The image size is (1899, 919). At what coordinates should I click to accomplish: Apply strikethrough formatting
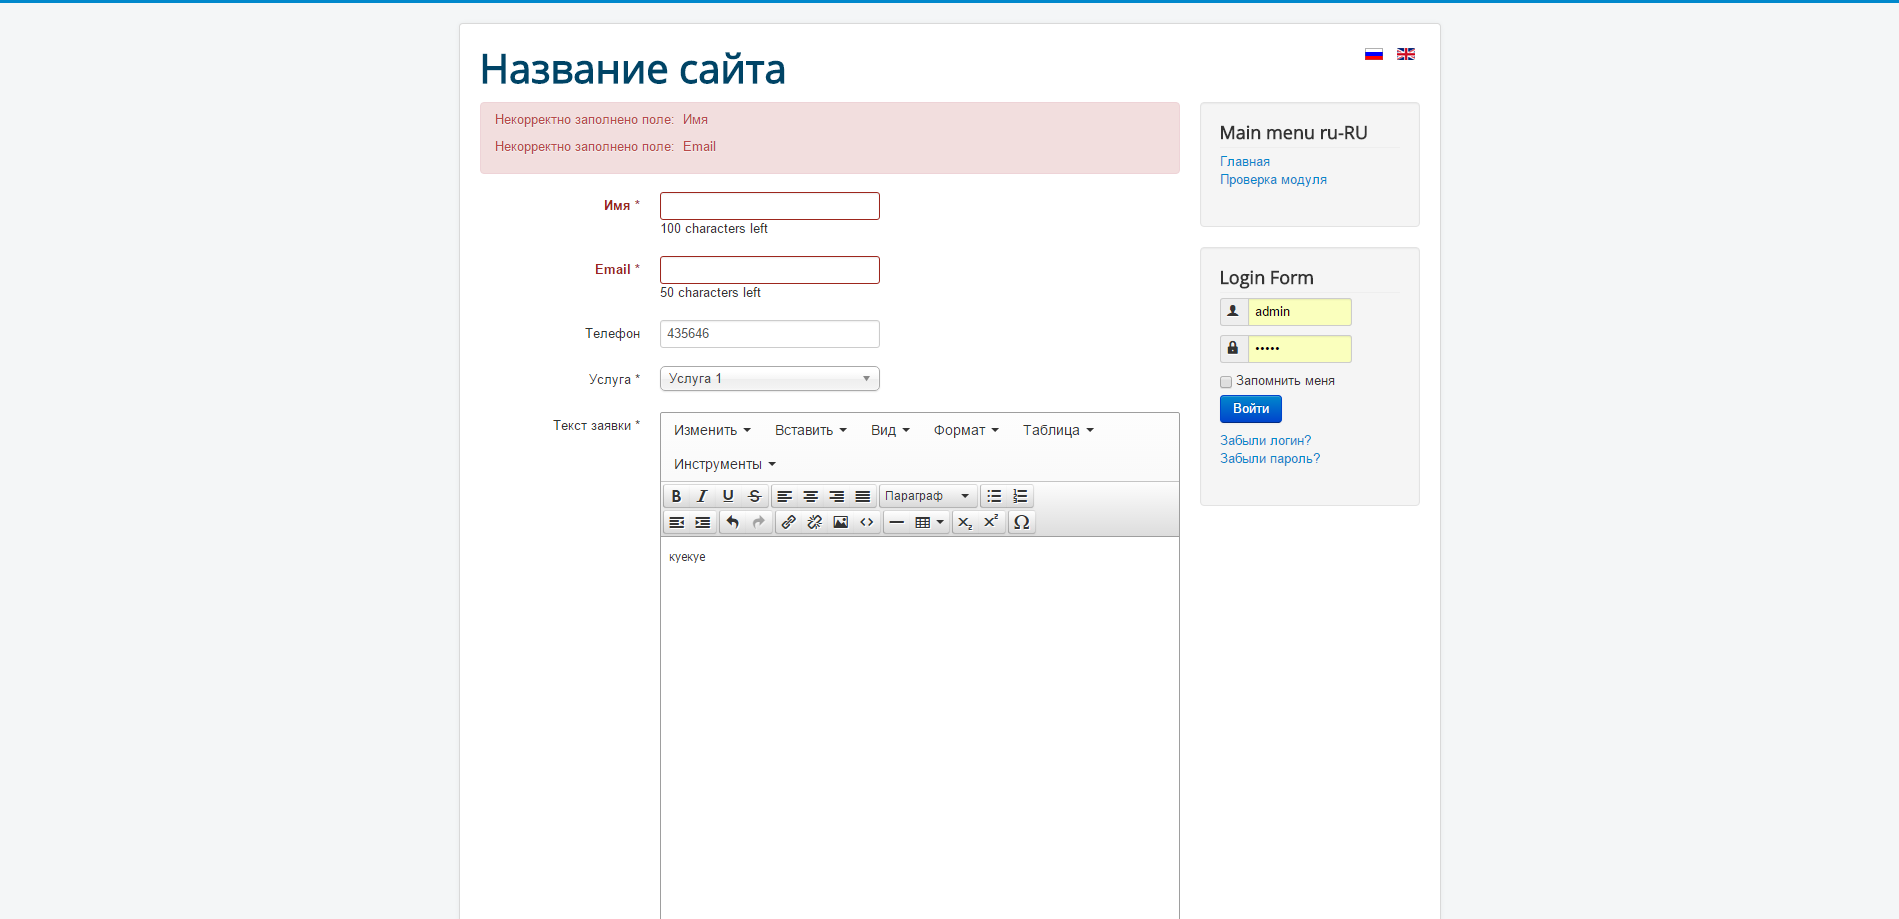(x=755, y=496)
